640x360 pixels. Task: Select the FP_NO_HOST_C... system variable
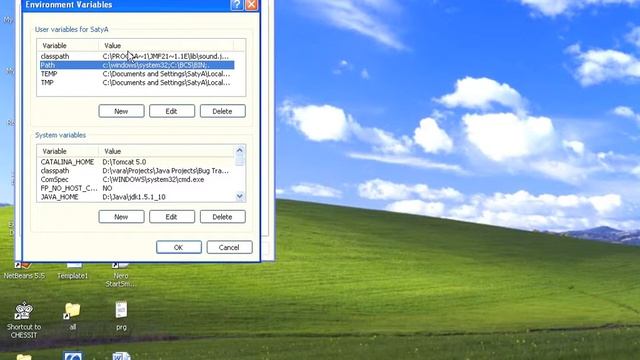pyautogui.click(x=137, y=188)
